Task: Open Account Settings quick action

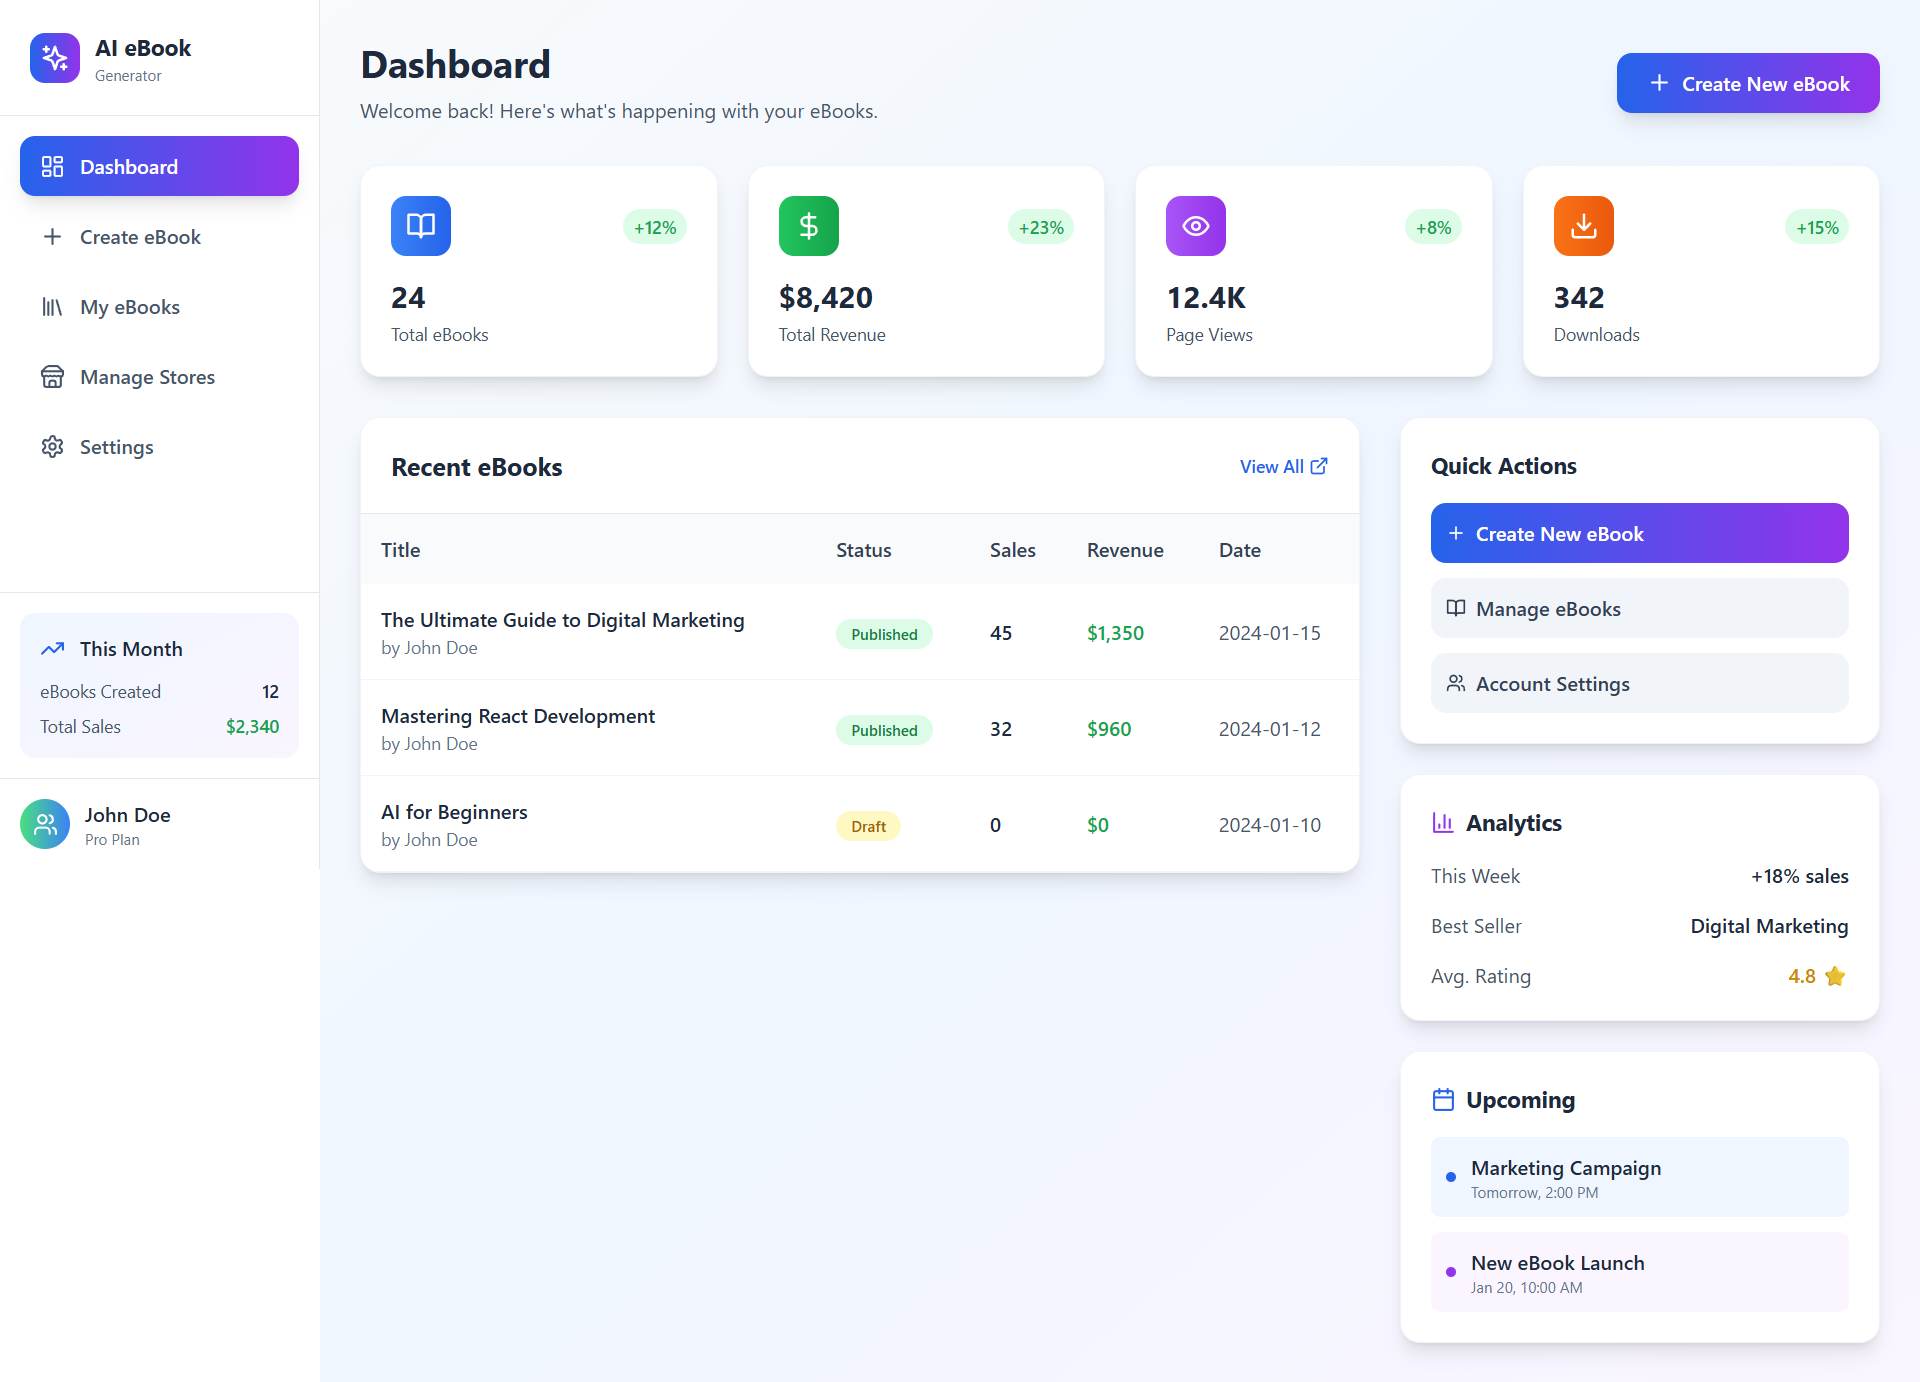Action: tap(1639, 683)
